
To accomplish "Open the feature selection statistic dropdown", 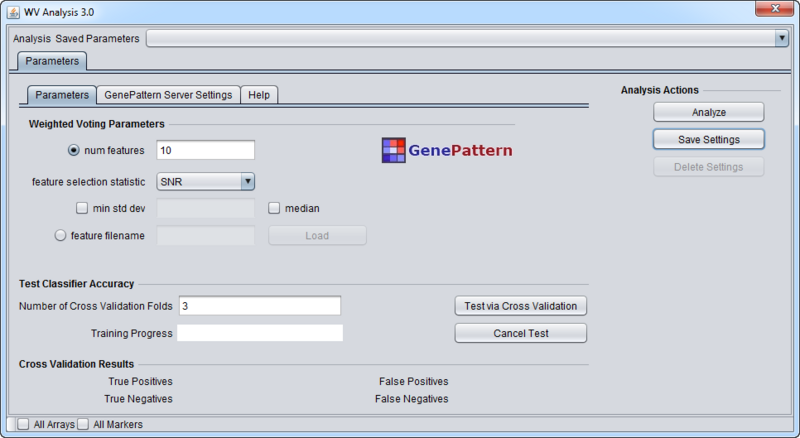I will 206,181.
